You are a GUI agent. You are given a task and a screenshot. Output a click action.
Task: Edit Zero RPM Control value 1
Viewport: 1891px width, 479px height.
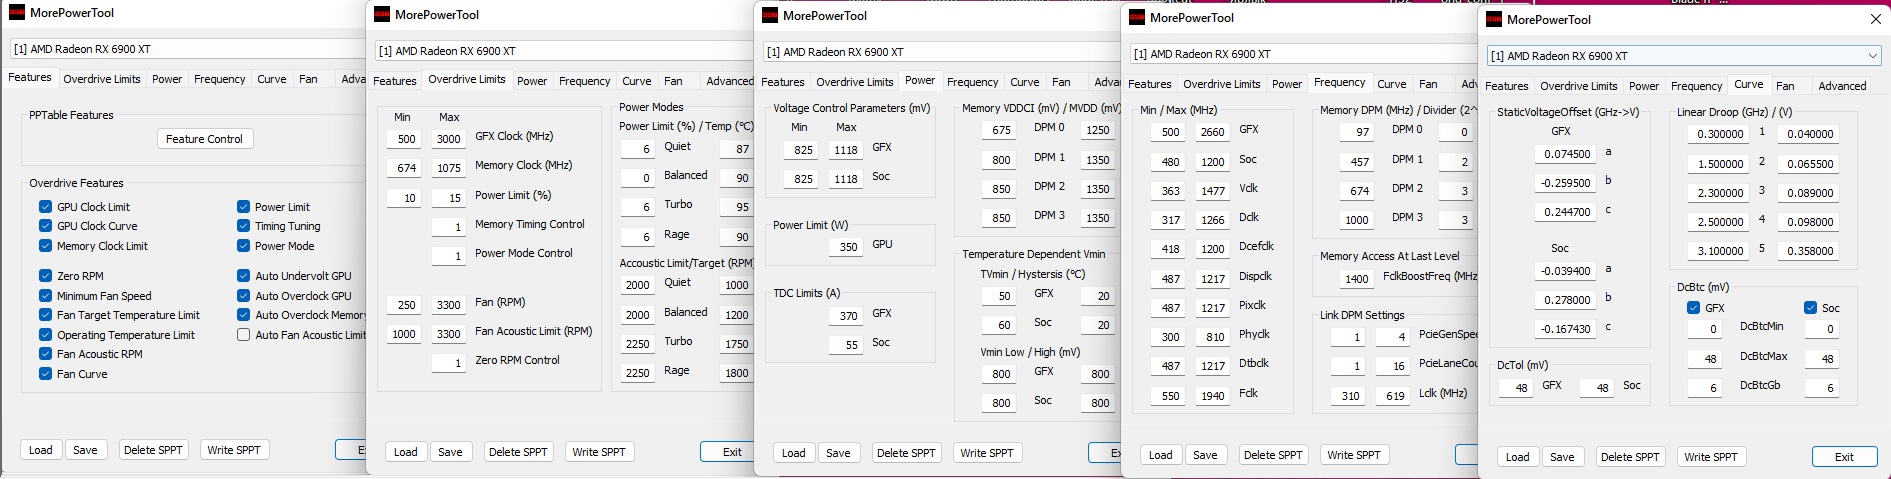449,363
